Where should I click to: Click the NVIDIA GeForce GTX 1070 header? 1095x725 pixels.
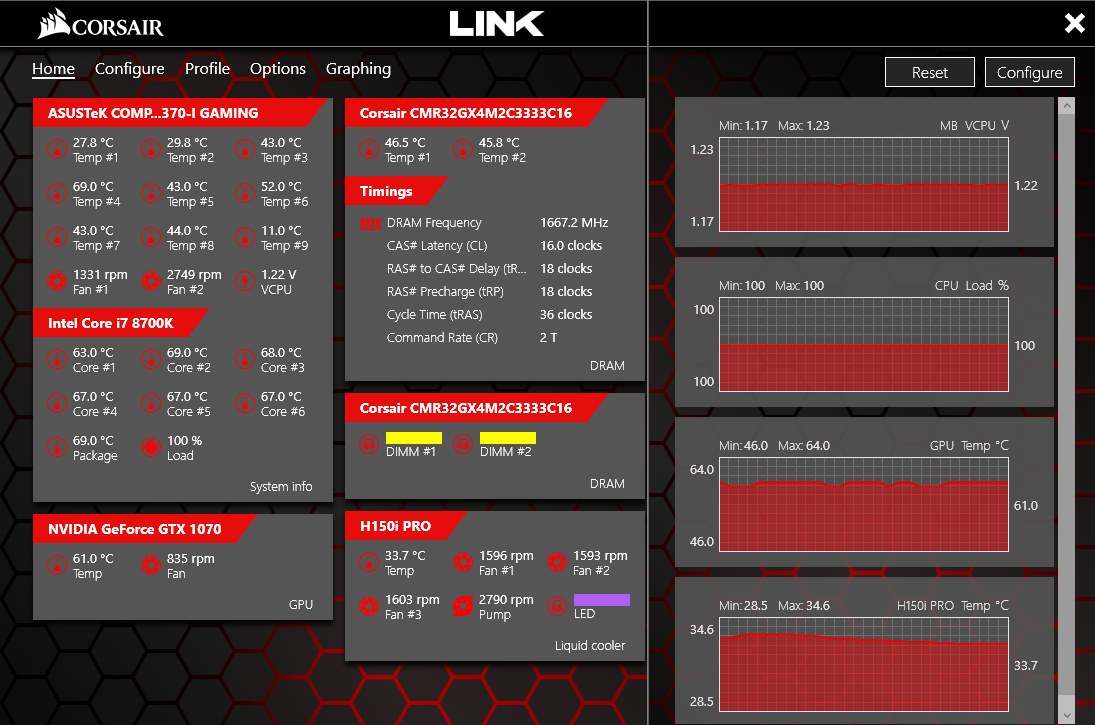click(x=145, y=529)
